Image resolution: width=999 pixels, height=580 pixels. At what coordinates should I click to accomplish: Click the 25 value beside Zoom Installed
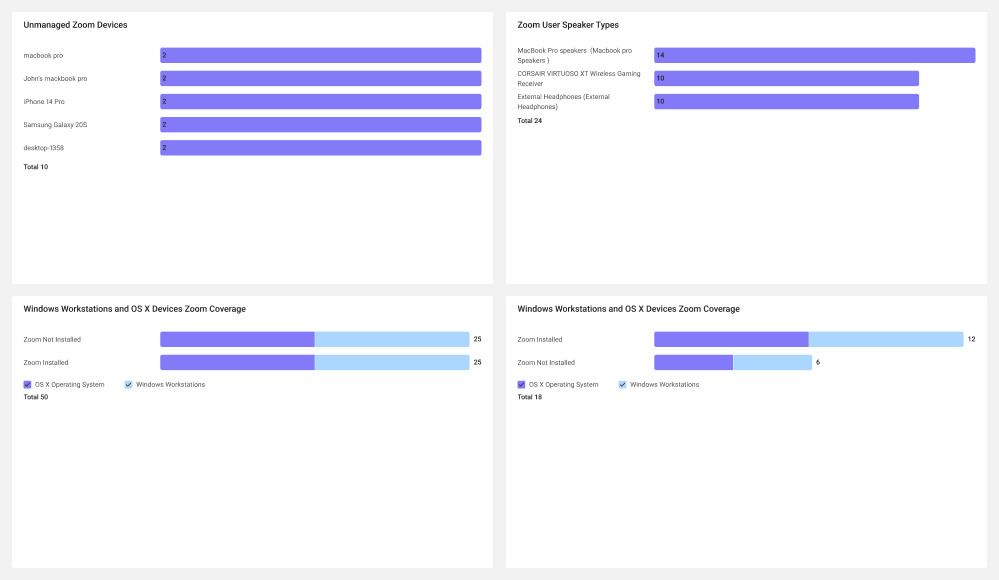477,362
